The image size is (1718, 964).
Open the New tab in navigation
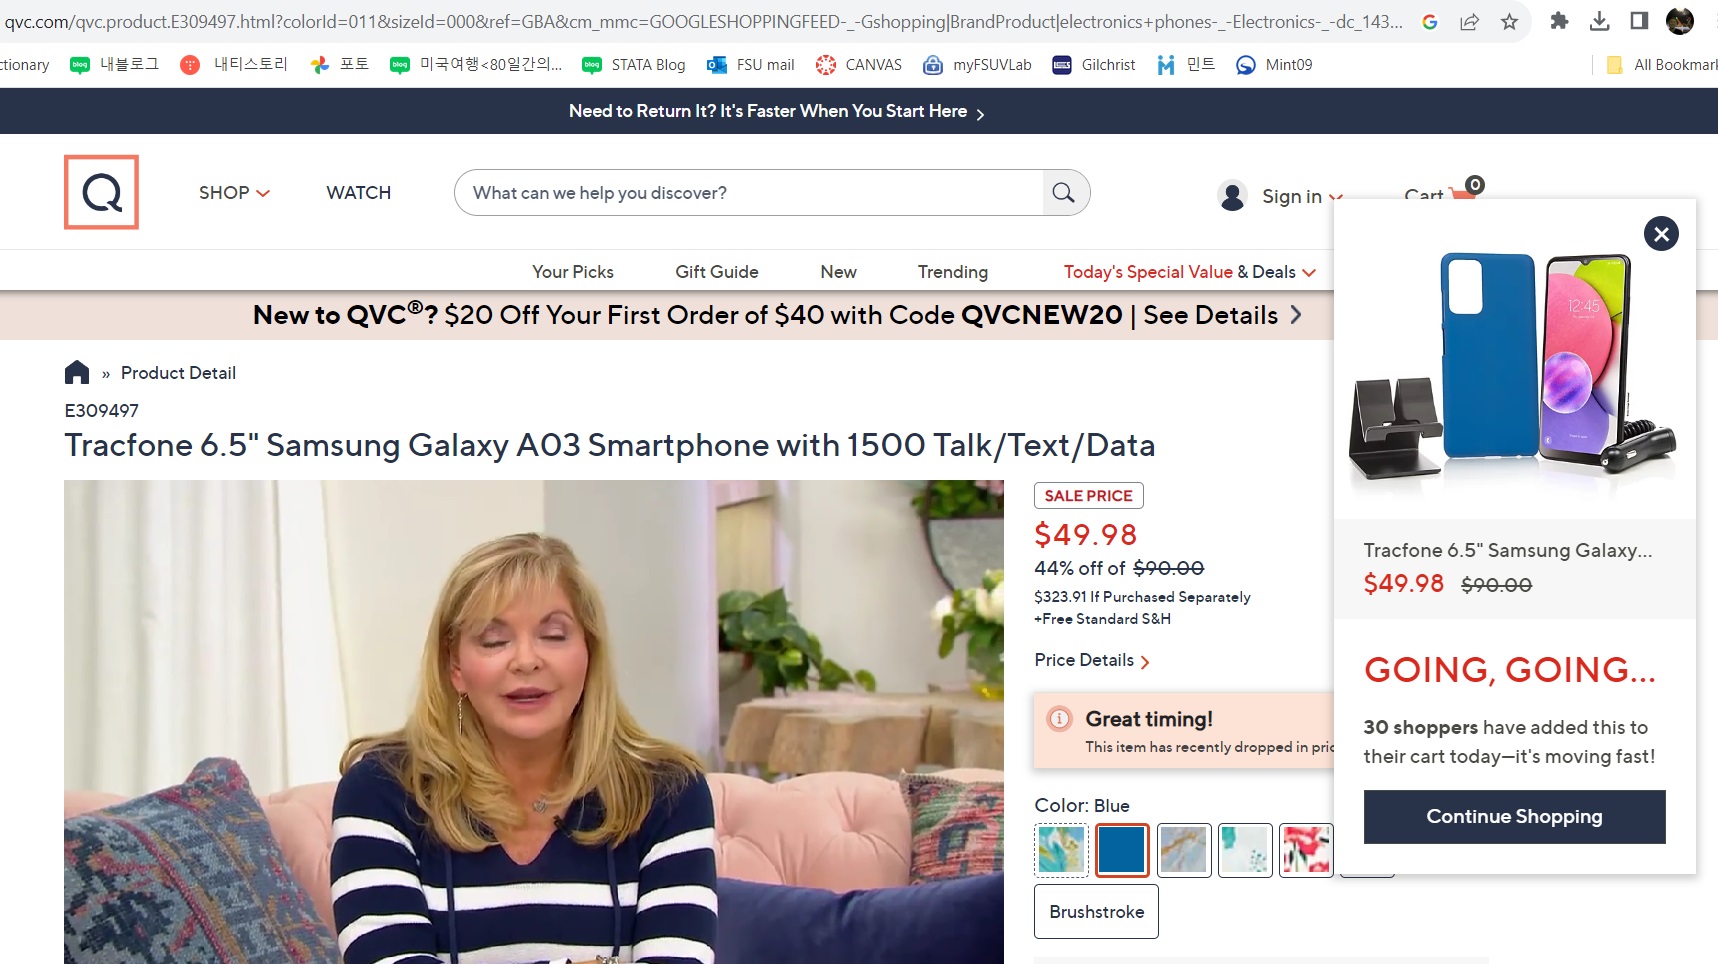tap(838, 272)
